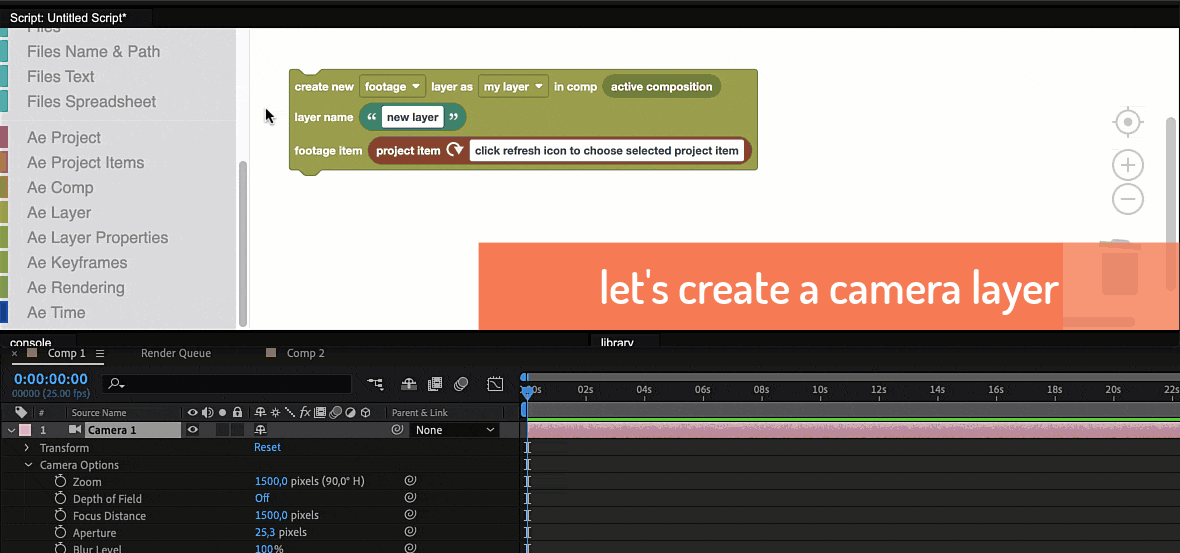Click the active composition block
This screenshot has height=553, width=1180.
tap(661, 87)
